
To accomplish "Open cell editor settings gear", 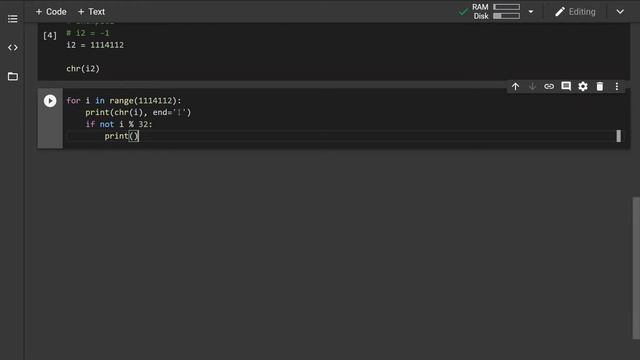I will (x=583, y=87).
